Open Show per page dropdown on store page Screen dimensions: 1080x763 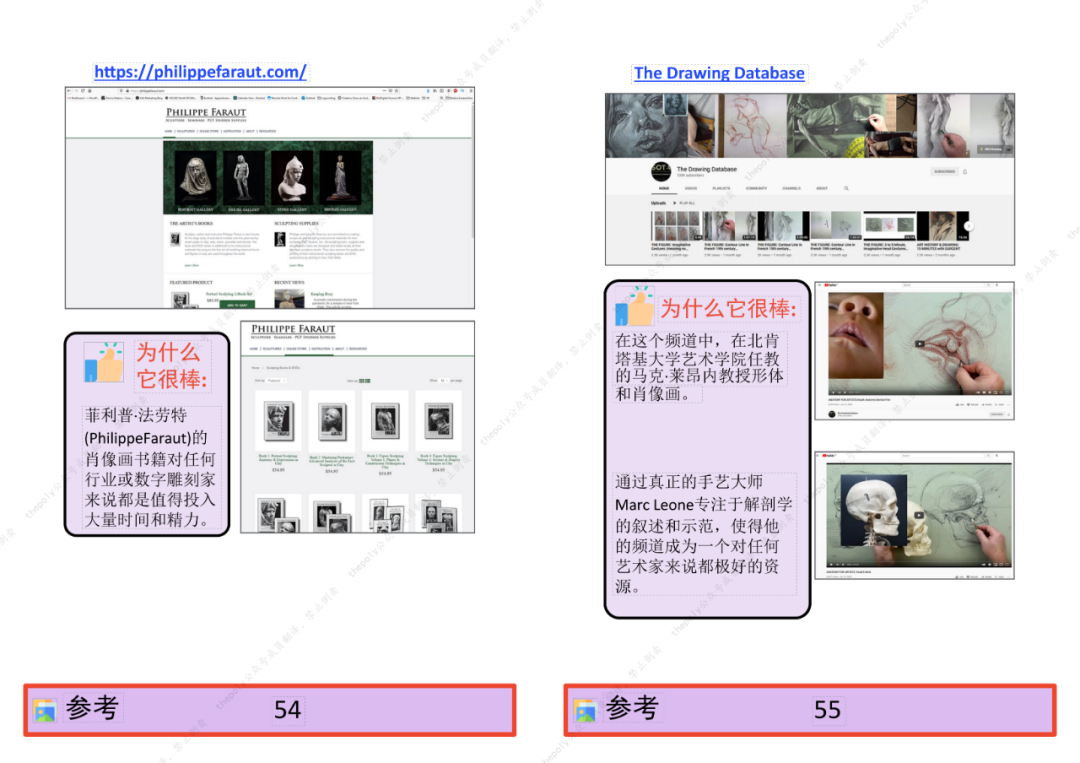(443, 380)
